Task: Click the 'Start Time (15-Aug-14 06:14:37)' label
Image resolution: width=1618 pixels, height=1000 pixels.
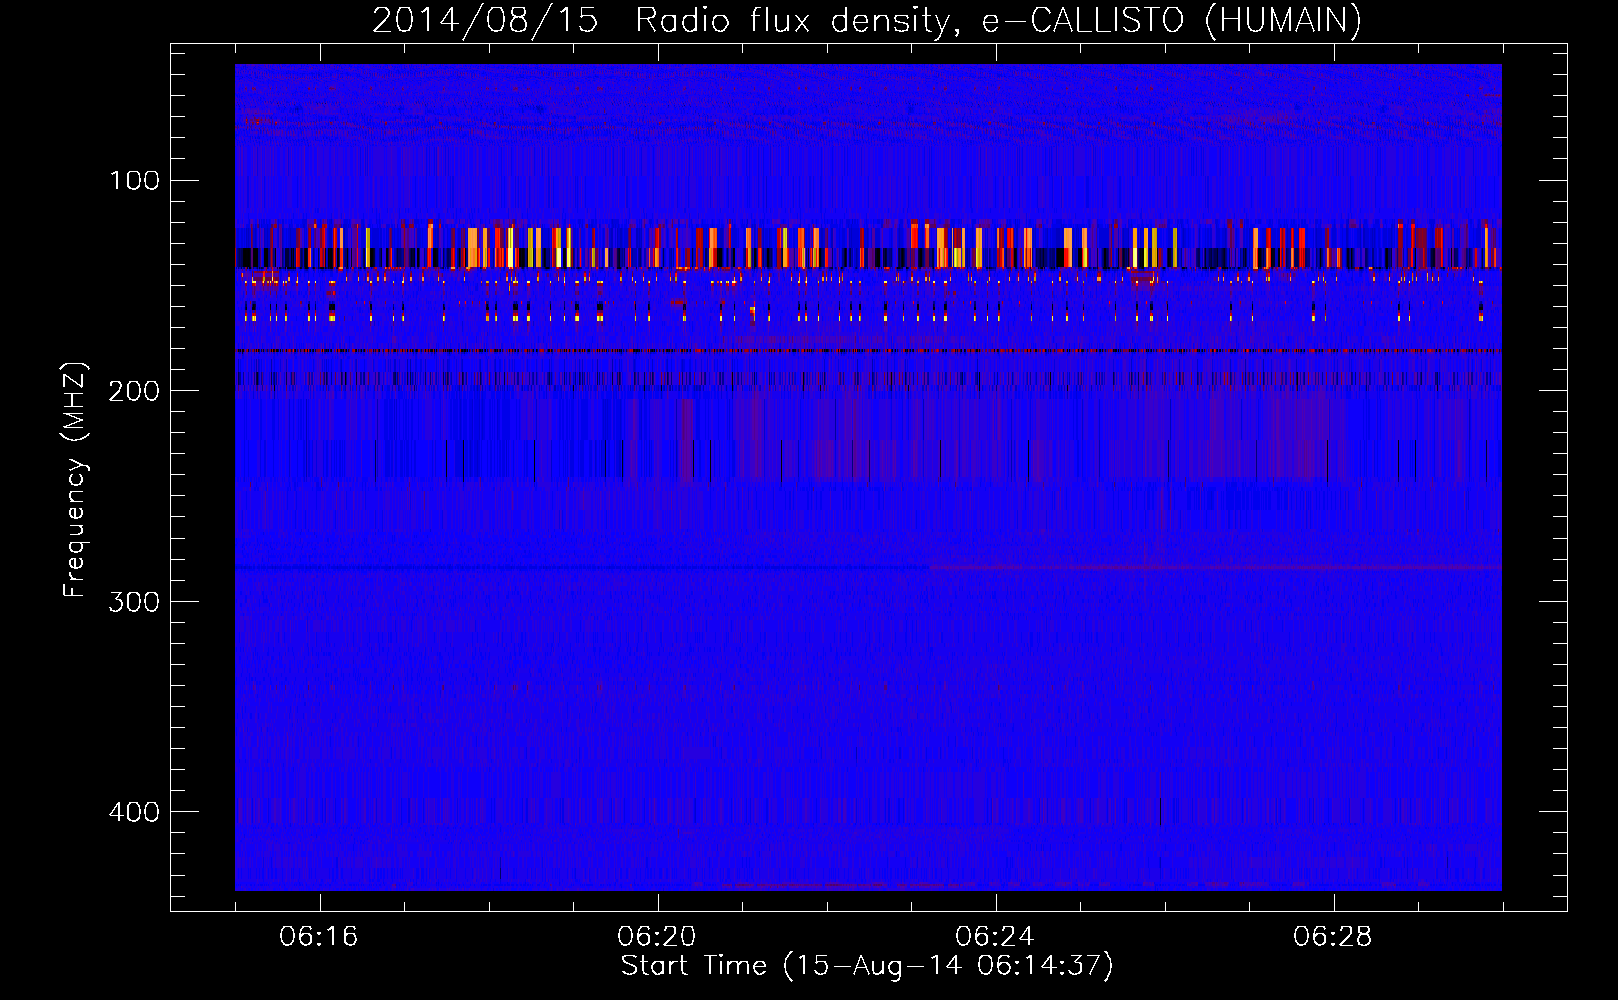Action: (867, 966)
